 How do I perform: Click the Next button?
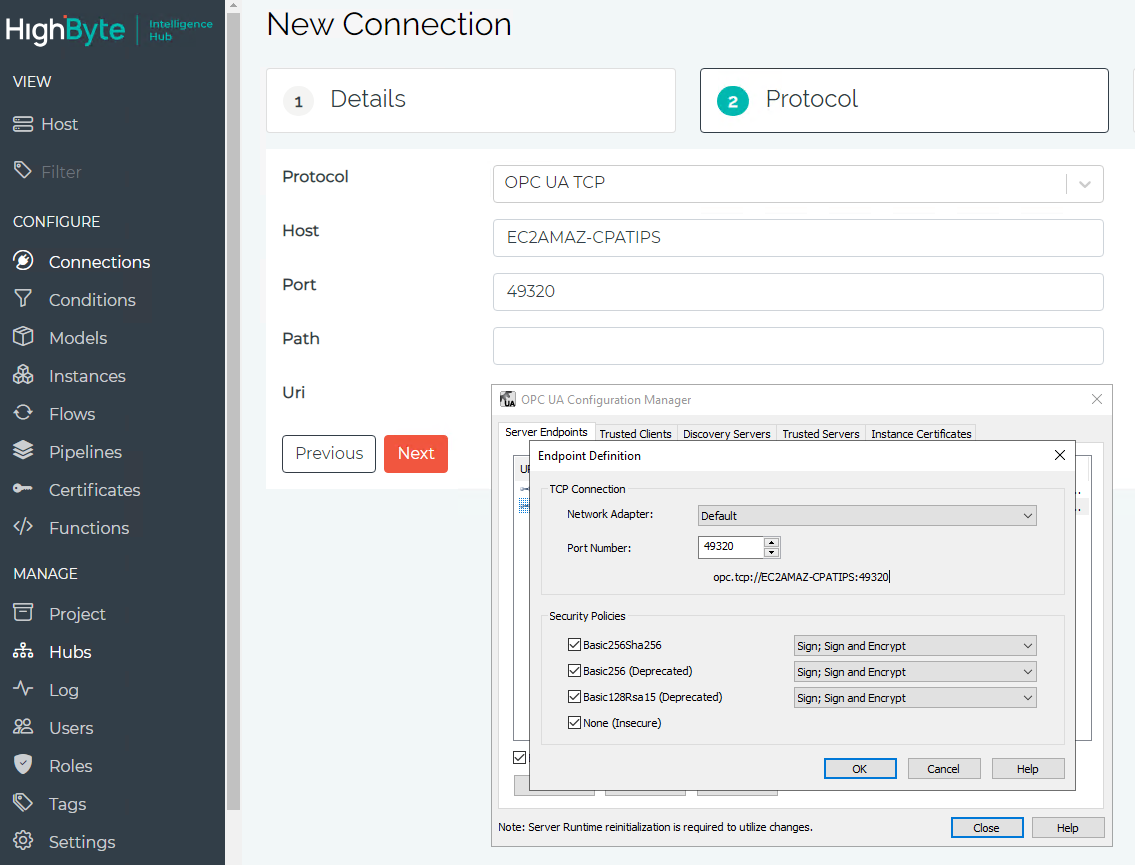point(415,453)
